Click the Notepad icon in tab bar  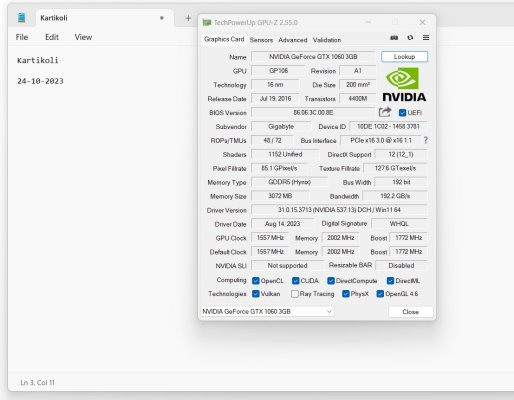click(22, 17)
